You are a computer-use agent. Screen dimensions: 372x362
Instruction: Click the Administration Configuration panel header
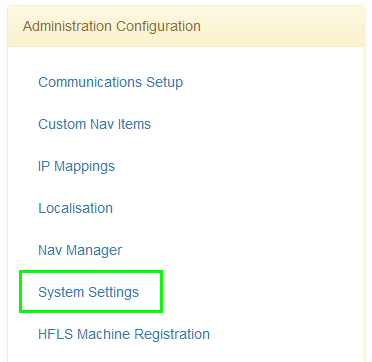186,26
